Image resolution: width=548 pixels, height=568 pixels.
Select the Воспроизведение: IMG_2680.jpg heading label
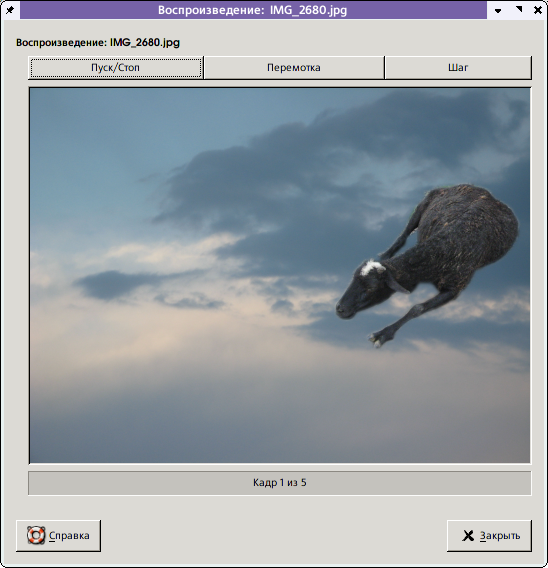tap(98, 43)
